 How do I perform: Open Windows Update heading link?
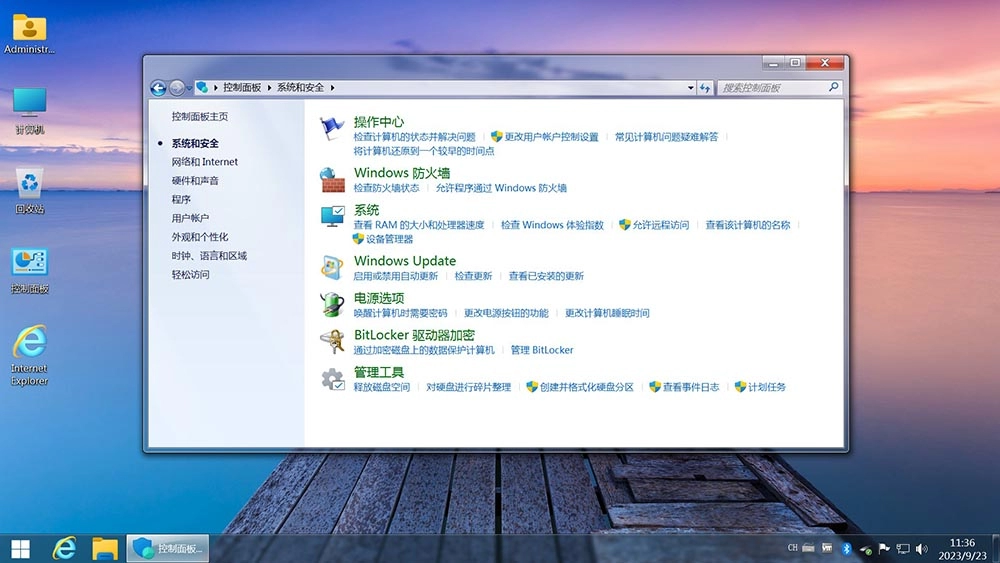coord(405,261)
